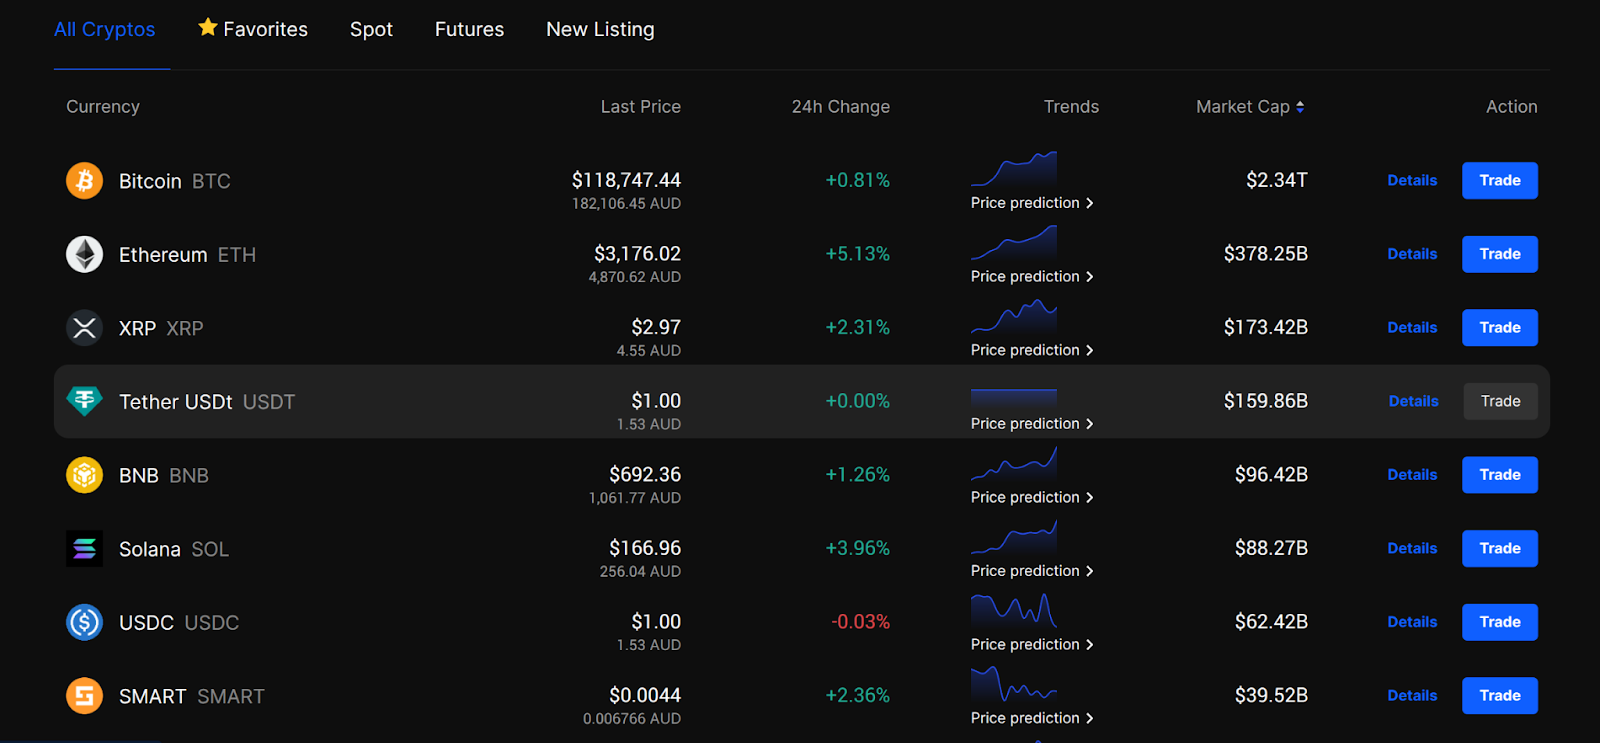
Task: Select the Solana SOL name text
Action: click(174, 549)
